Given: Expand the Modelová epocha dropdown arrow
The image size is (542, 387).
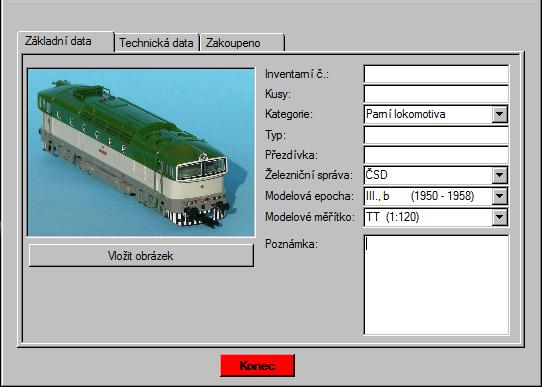Looking at the screenshot, I should tap(499, 196).
